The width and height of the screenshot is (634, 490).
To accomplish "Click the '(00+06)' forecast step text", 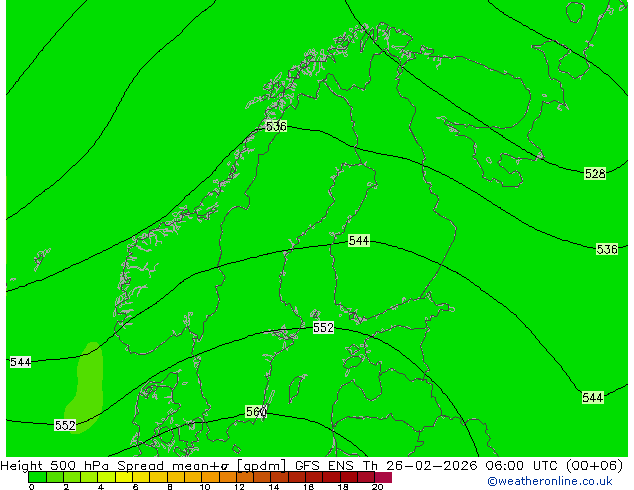I will [594, 466].
